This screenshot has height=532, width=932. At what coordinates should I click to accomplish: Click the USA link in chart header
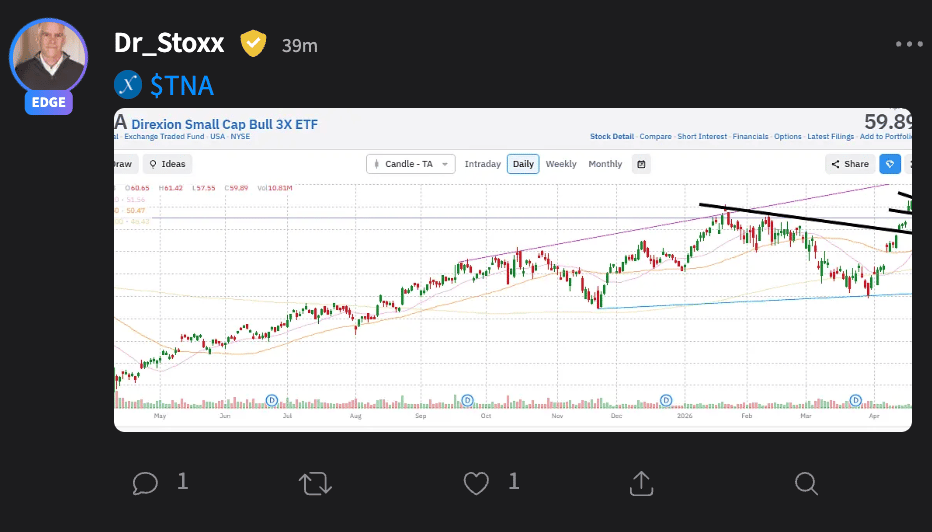coord(218,137)
